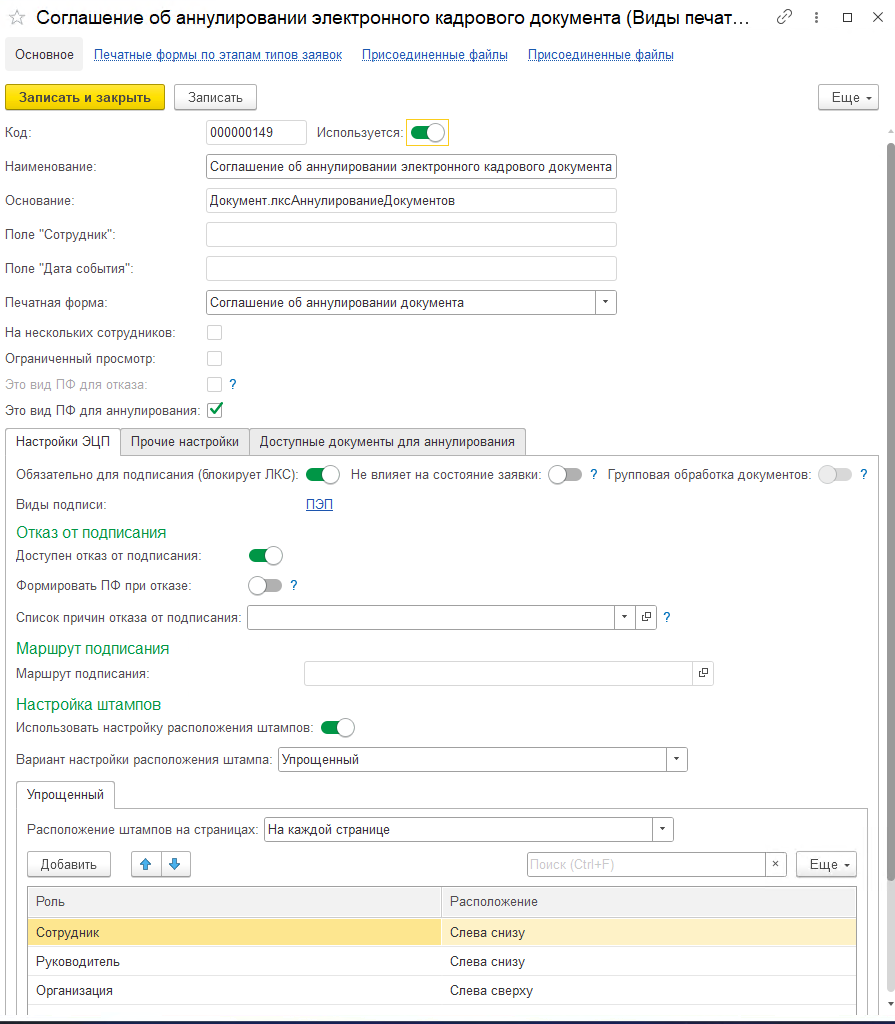This screenshot has height=1024, width=895.
Task: Open 'ПЭП' signature types link
Action: coord(319,505)
